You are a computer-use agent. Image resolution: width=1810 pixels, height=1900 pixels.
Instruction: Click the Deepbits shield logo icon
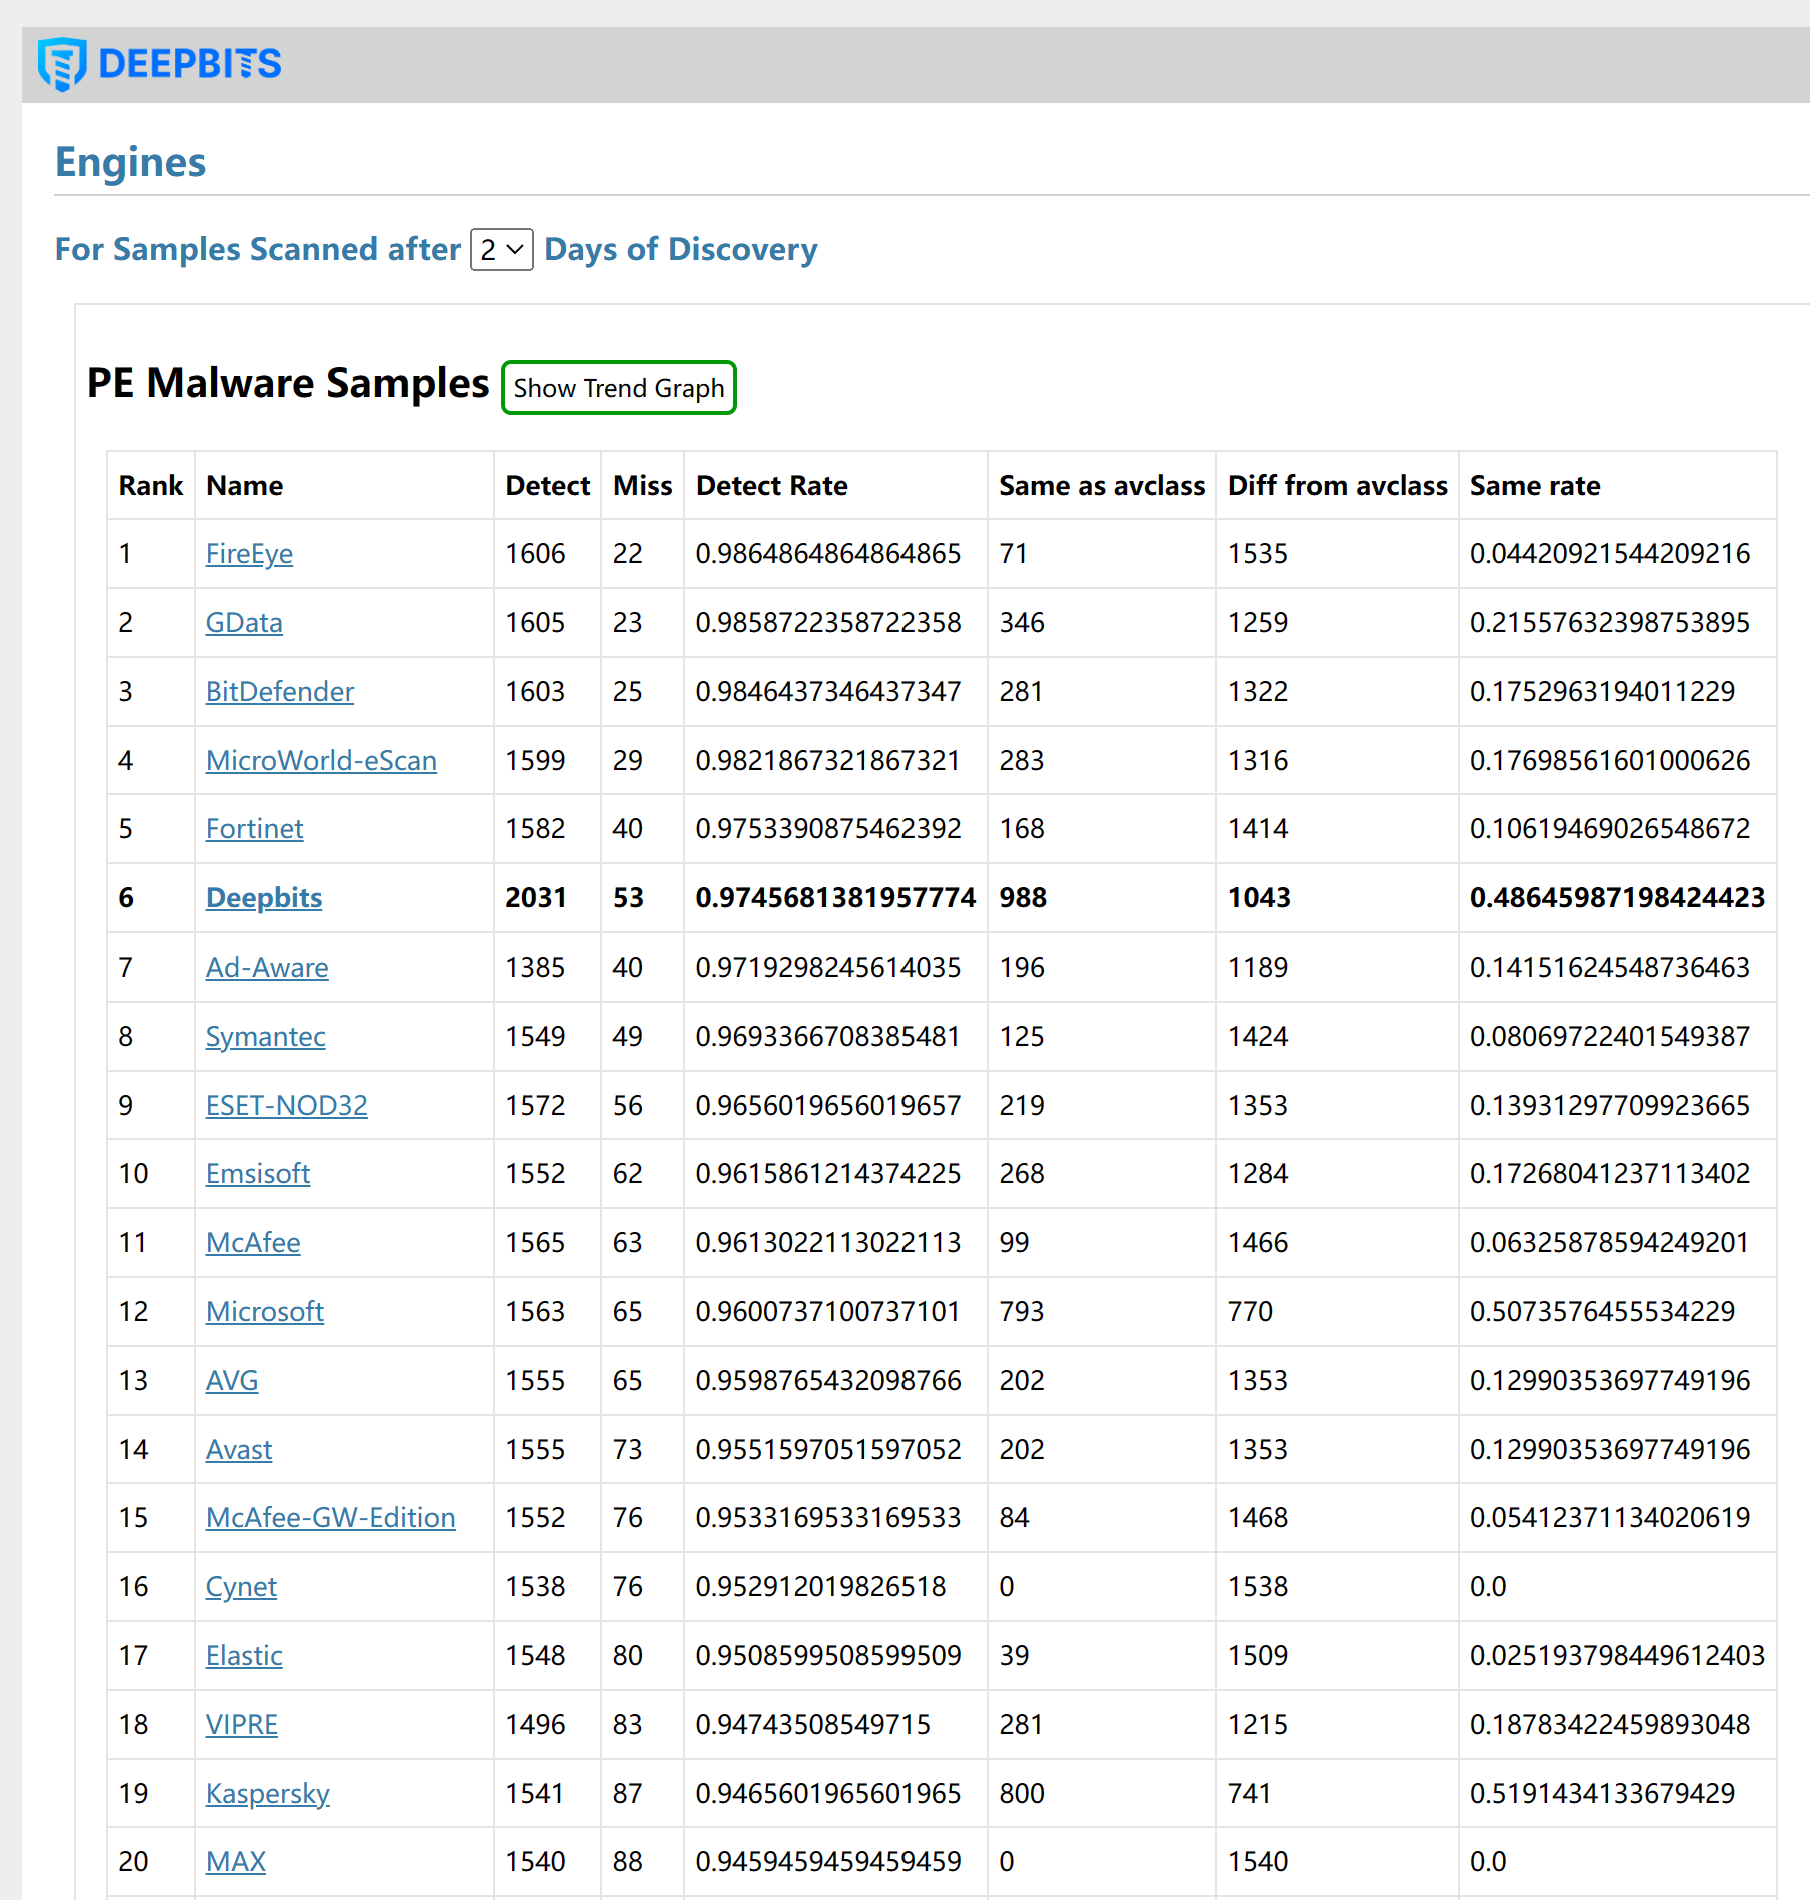point(62,64)
